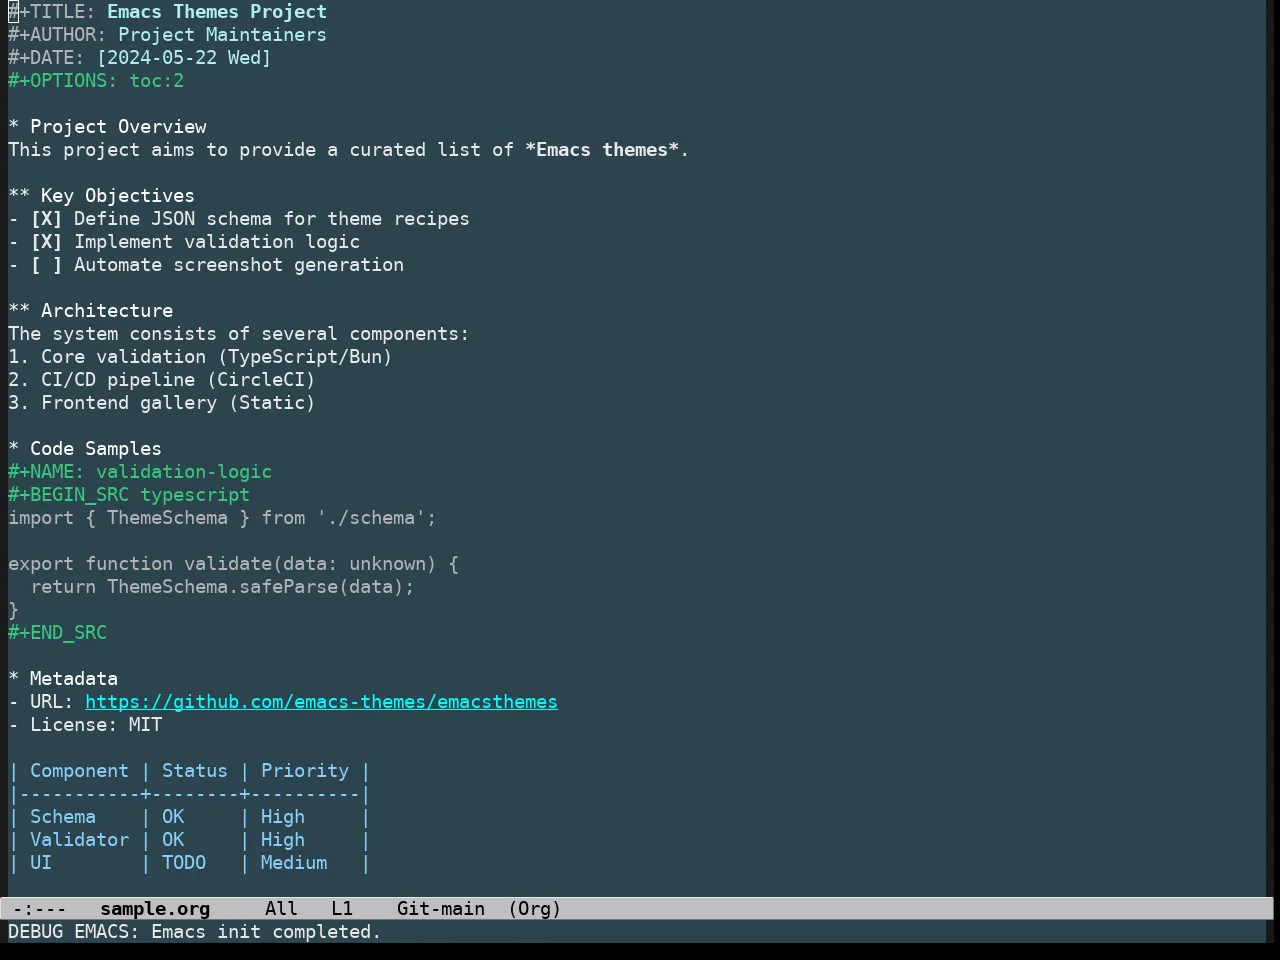
Task: Click the L1 line number indicator
Action: coord(342,909)
